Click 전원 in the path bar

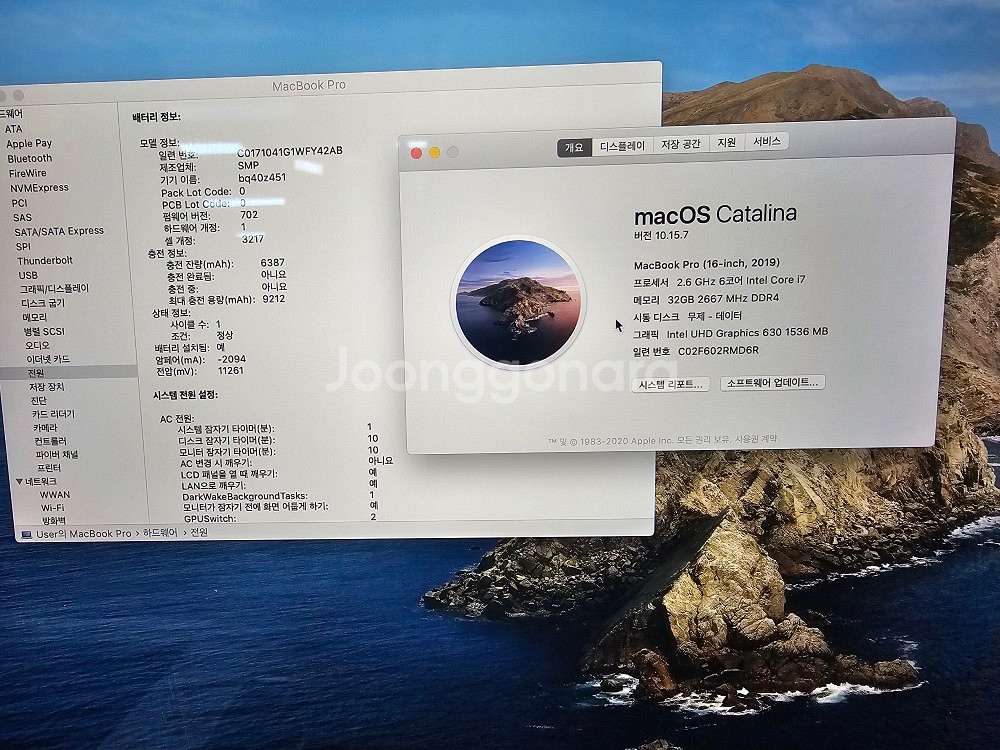tap(199, 532)
